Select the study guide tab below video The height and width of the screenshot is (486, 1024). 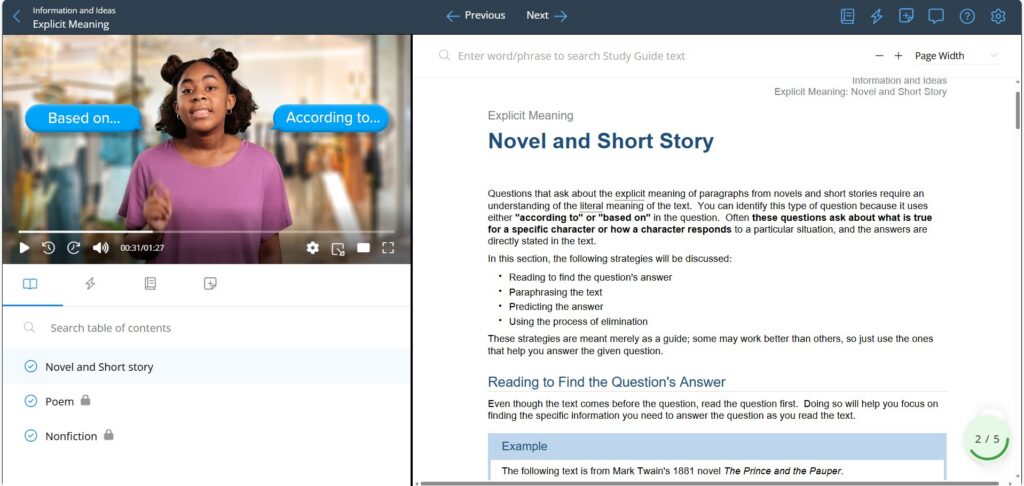(x=150, y=284)
